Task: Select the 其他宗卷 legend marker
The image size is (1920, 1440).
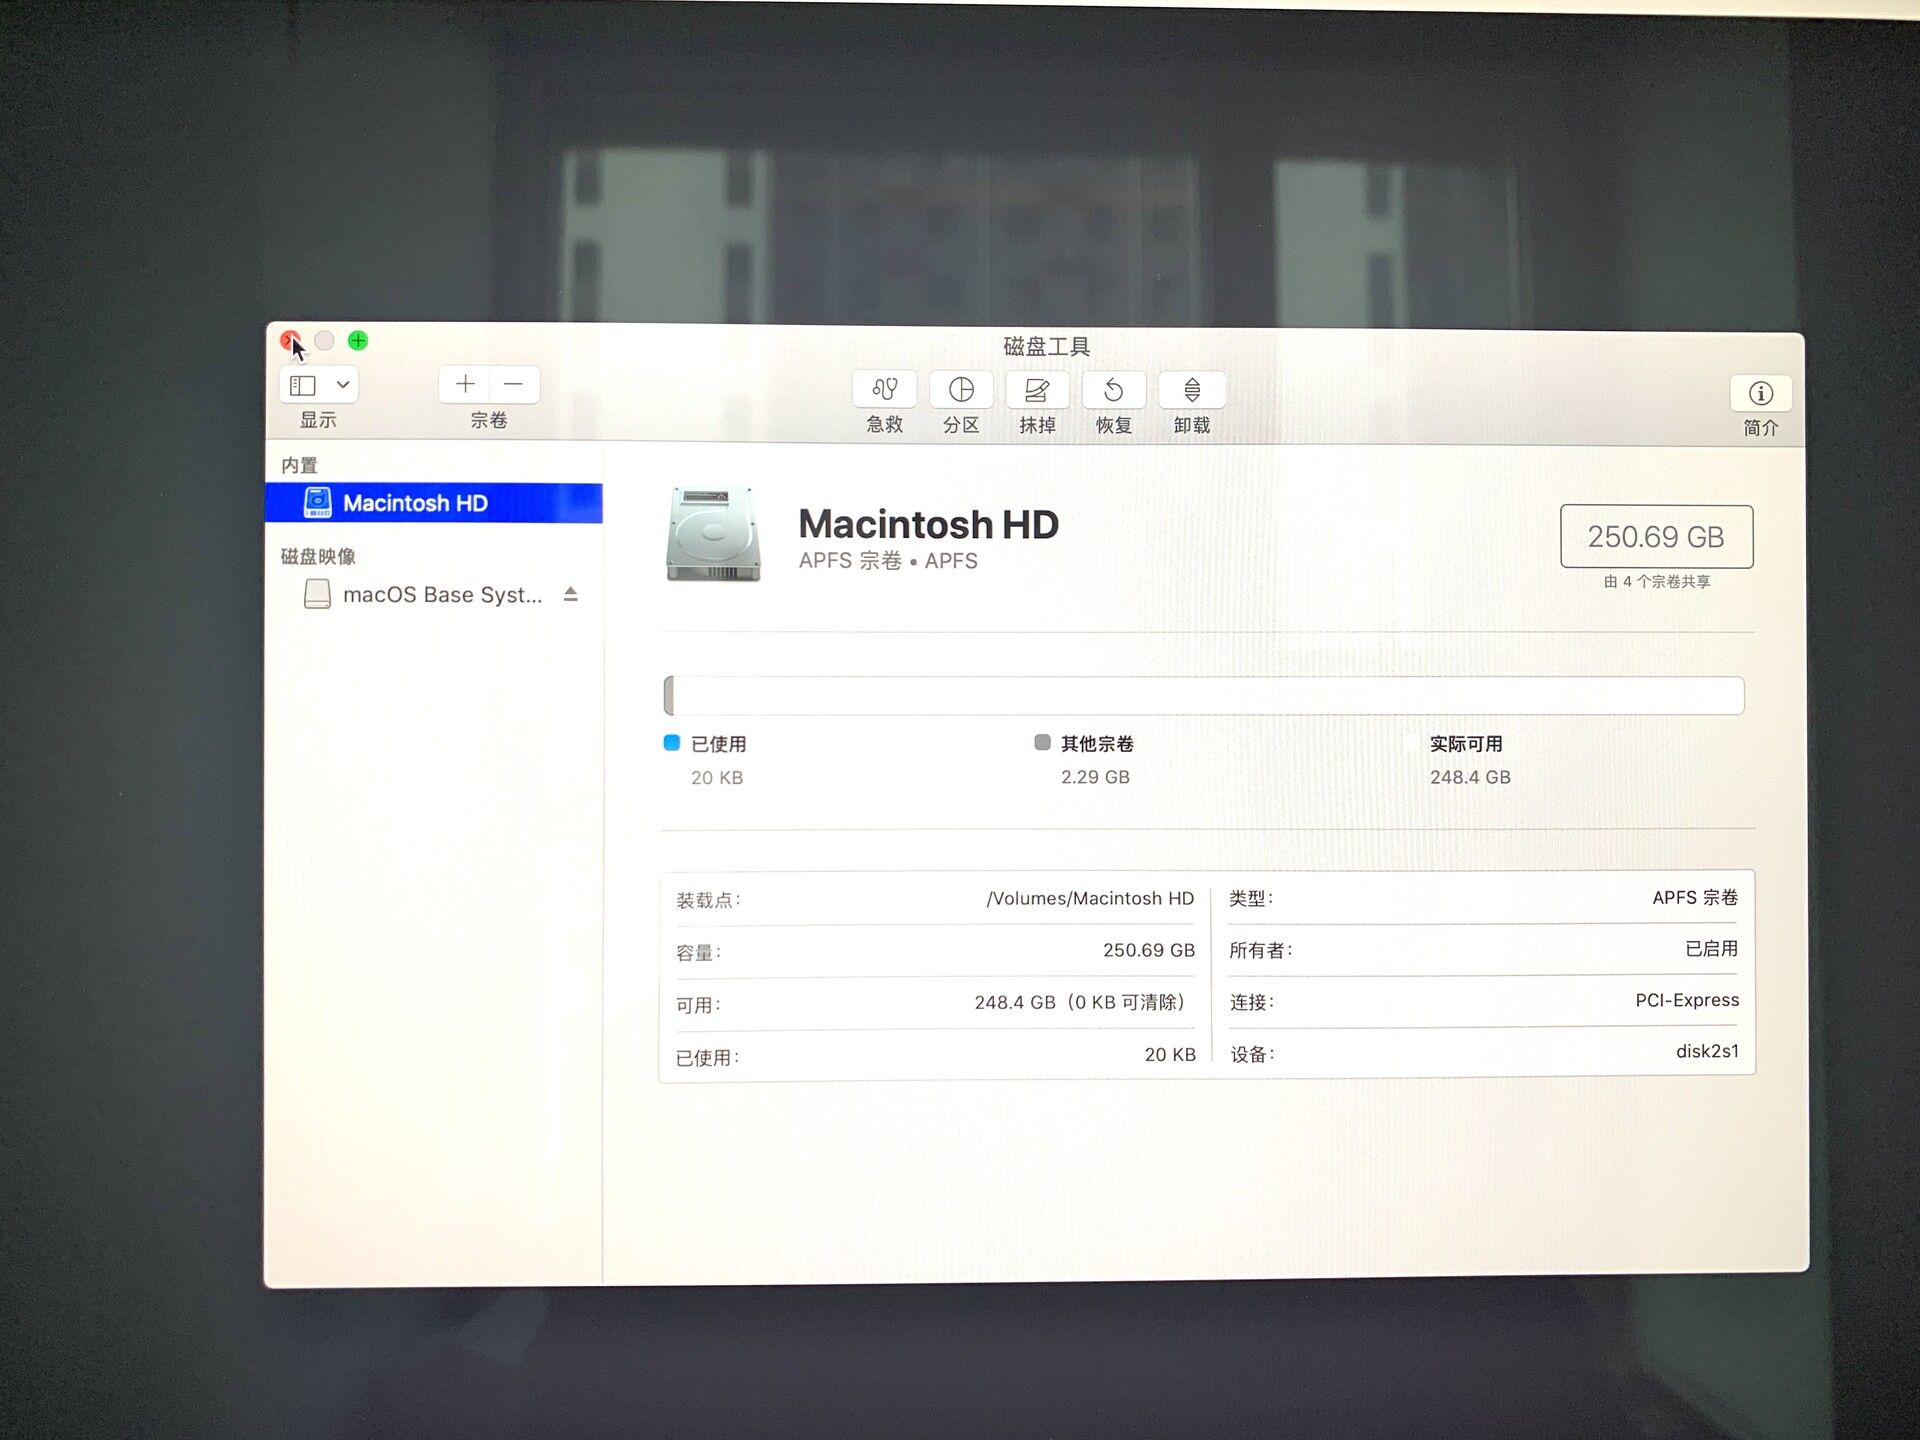Action: point(1042,743)
